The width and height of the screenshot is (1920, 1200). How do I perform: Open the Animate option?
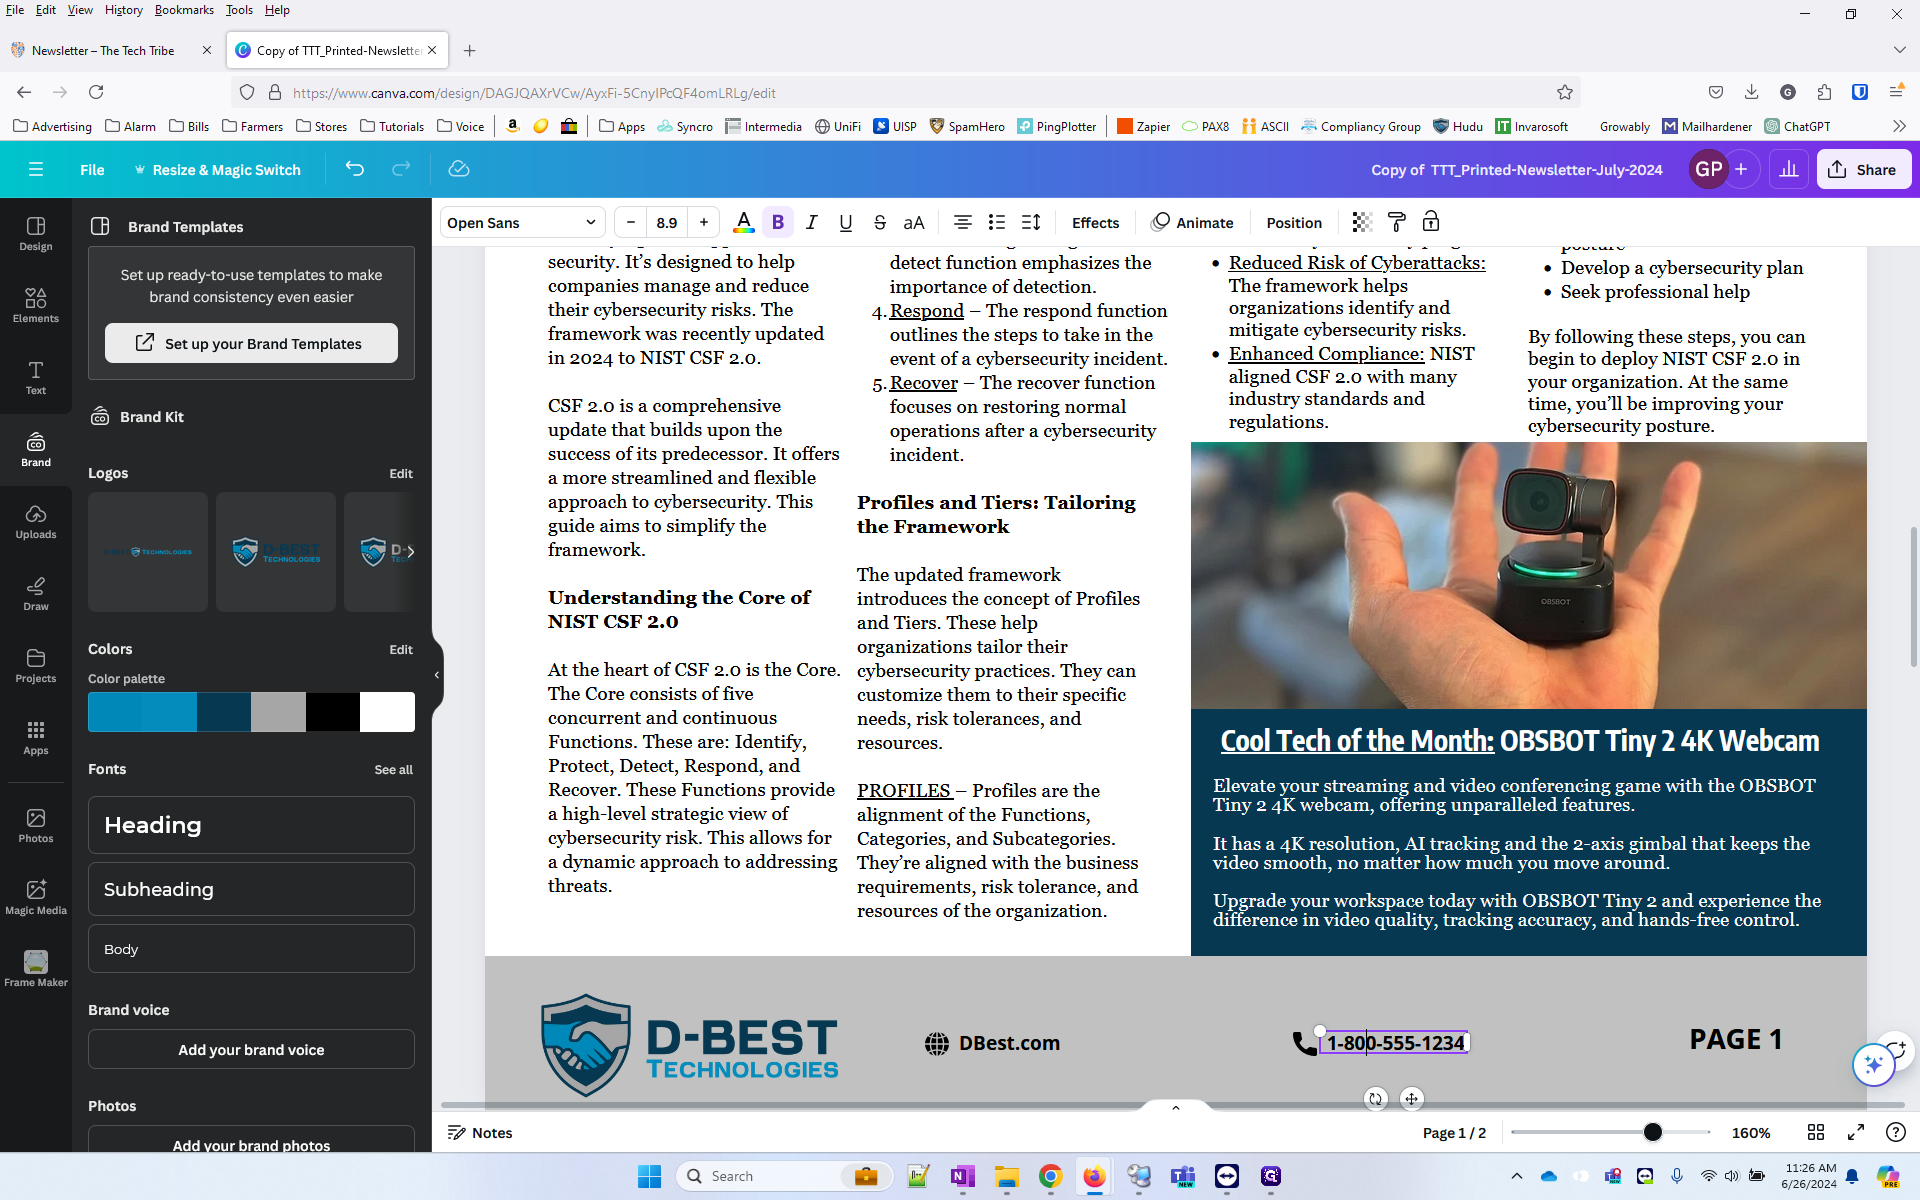coord(1192,222)
